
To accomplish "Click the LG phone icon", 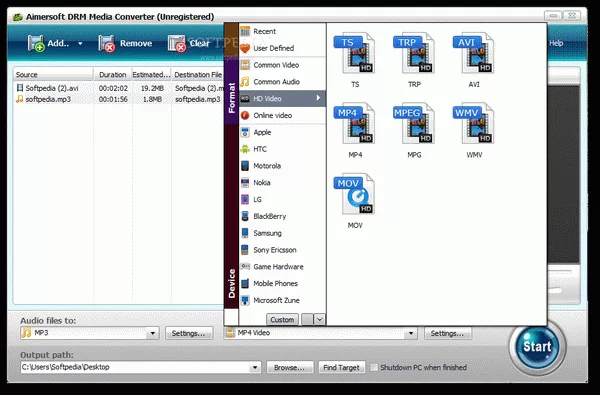I will point(245,199).
